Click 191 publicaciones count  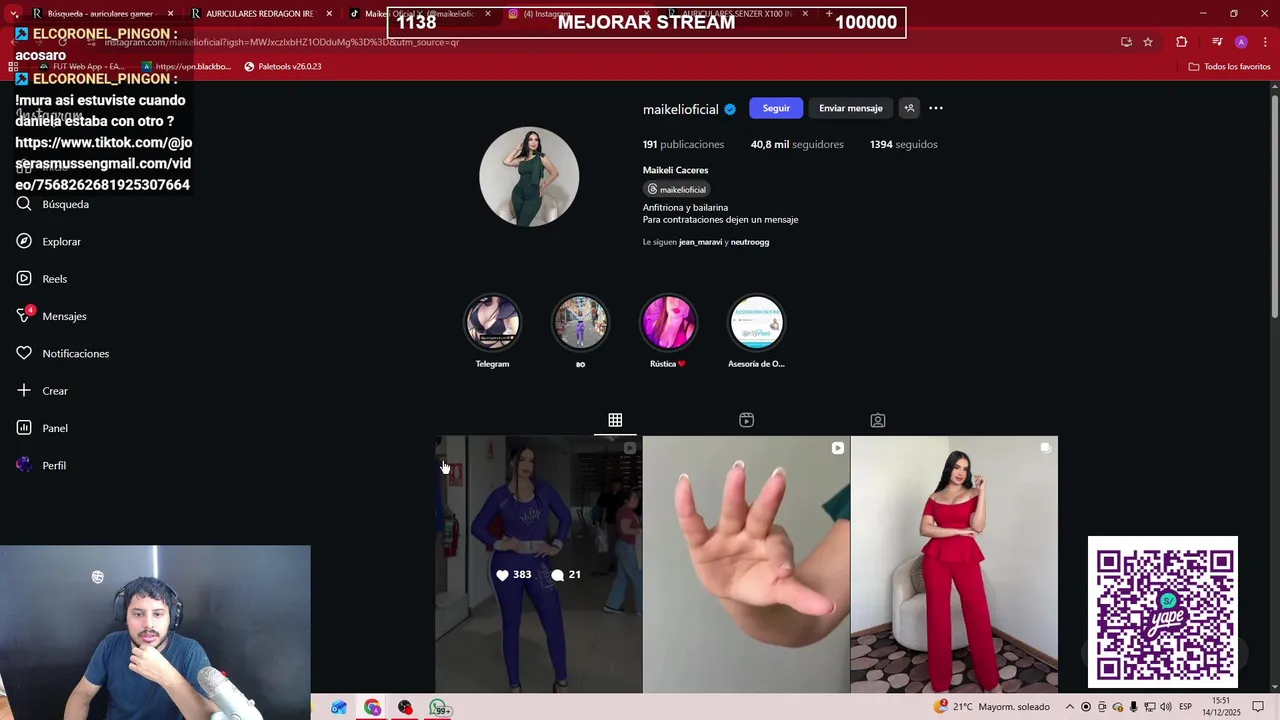pyautogui.click(x=683, y=144)
